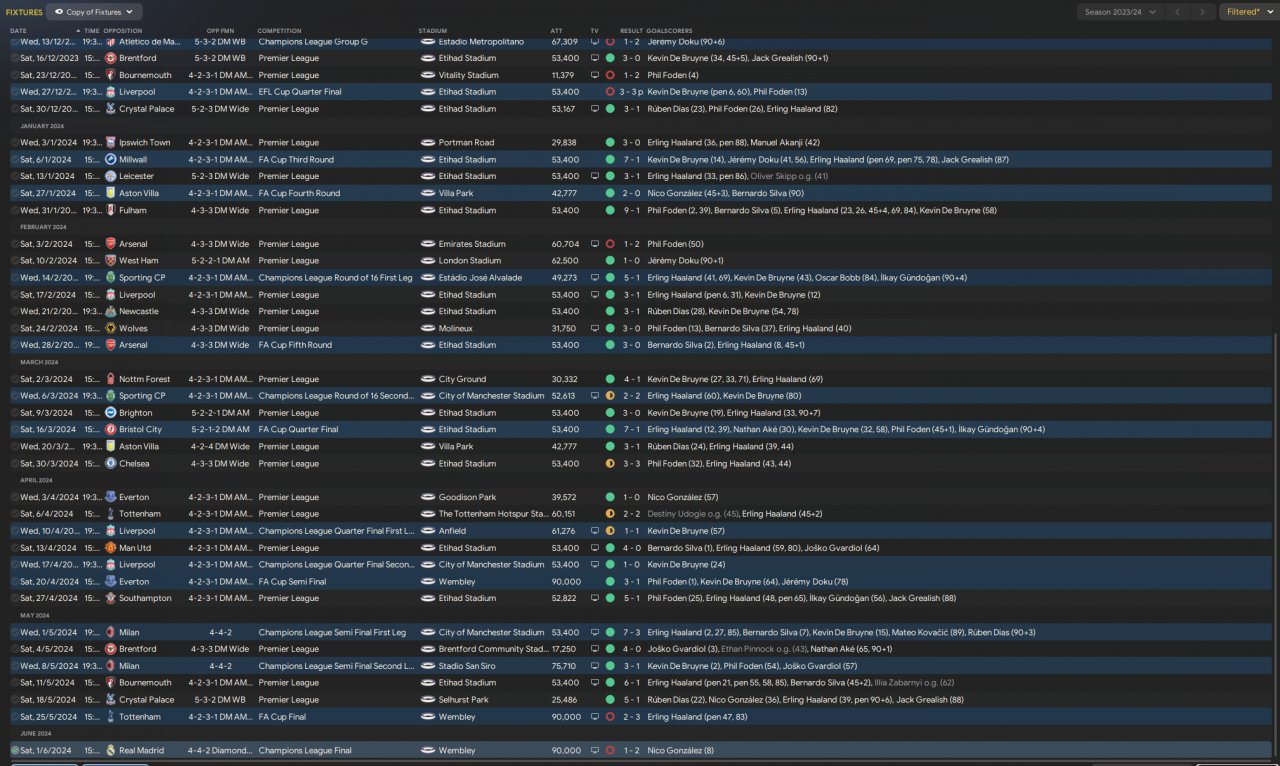The height and width of the screenshot is (766, 1280).
Task: Click the stadium icon beside Goodison Park
Action: (x=428, y=497)
